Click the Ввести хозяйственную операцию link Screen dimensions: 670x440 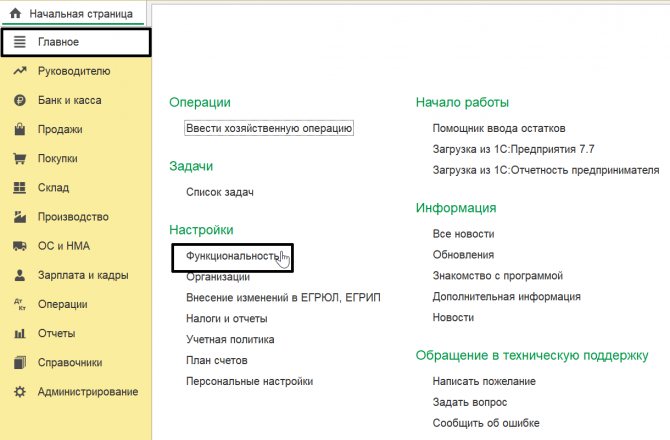(x=269, y=128)
